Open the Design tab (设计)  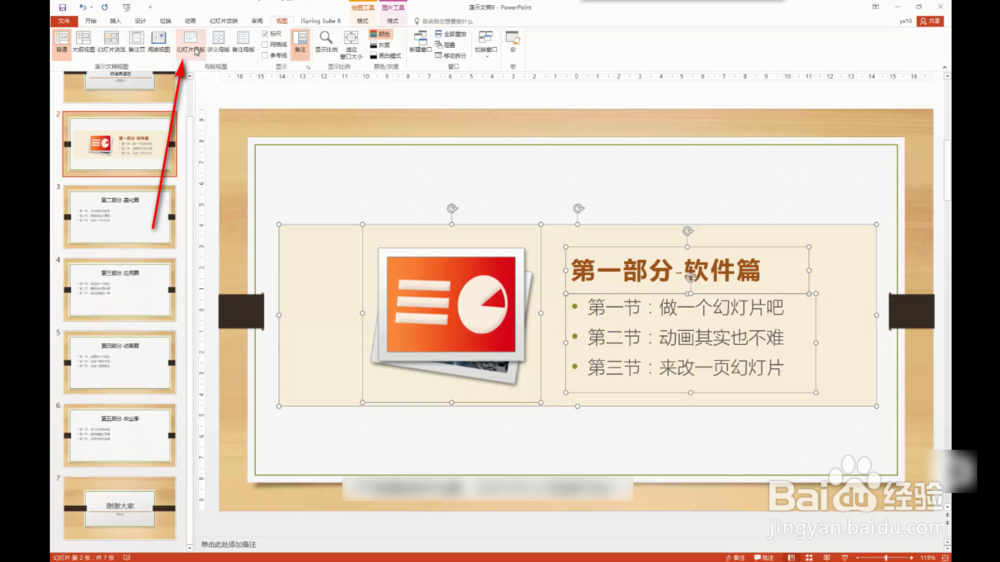(140, 21)
